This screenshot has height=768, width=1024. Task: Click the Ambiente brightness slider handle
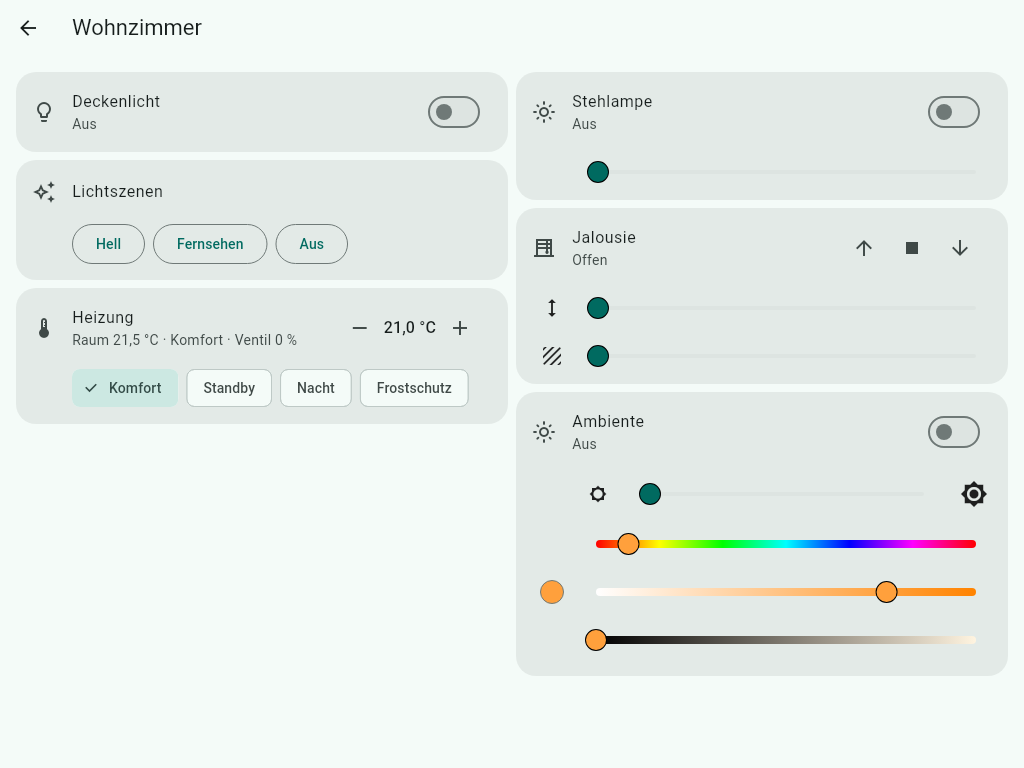(650, 494)
